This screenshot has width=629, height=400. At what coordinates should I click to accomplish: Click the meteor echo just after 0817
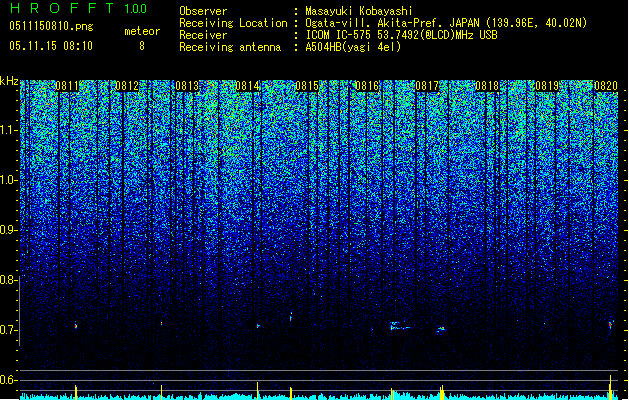441,329
